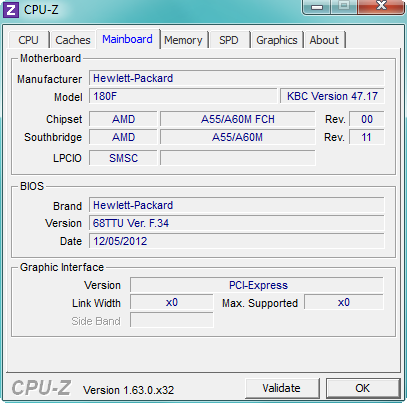Viewport: 407px width, 403px height.
Task: Click the Model field showing 180F
Action: pyautogui.click(x=183, y=96)
